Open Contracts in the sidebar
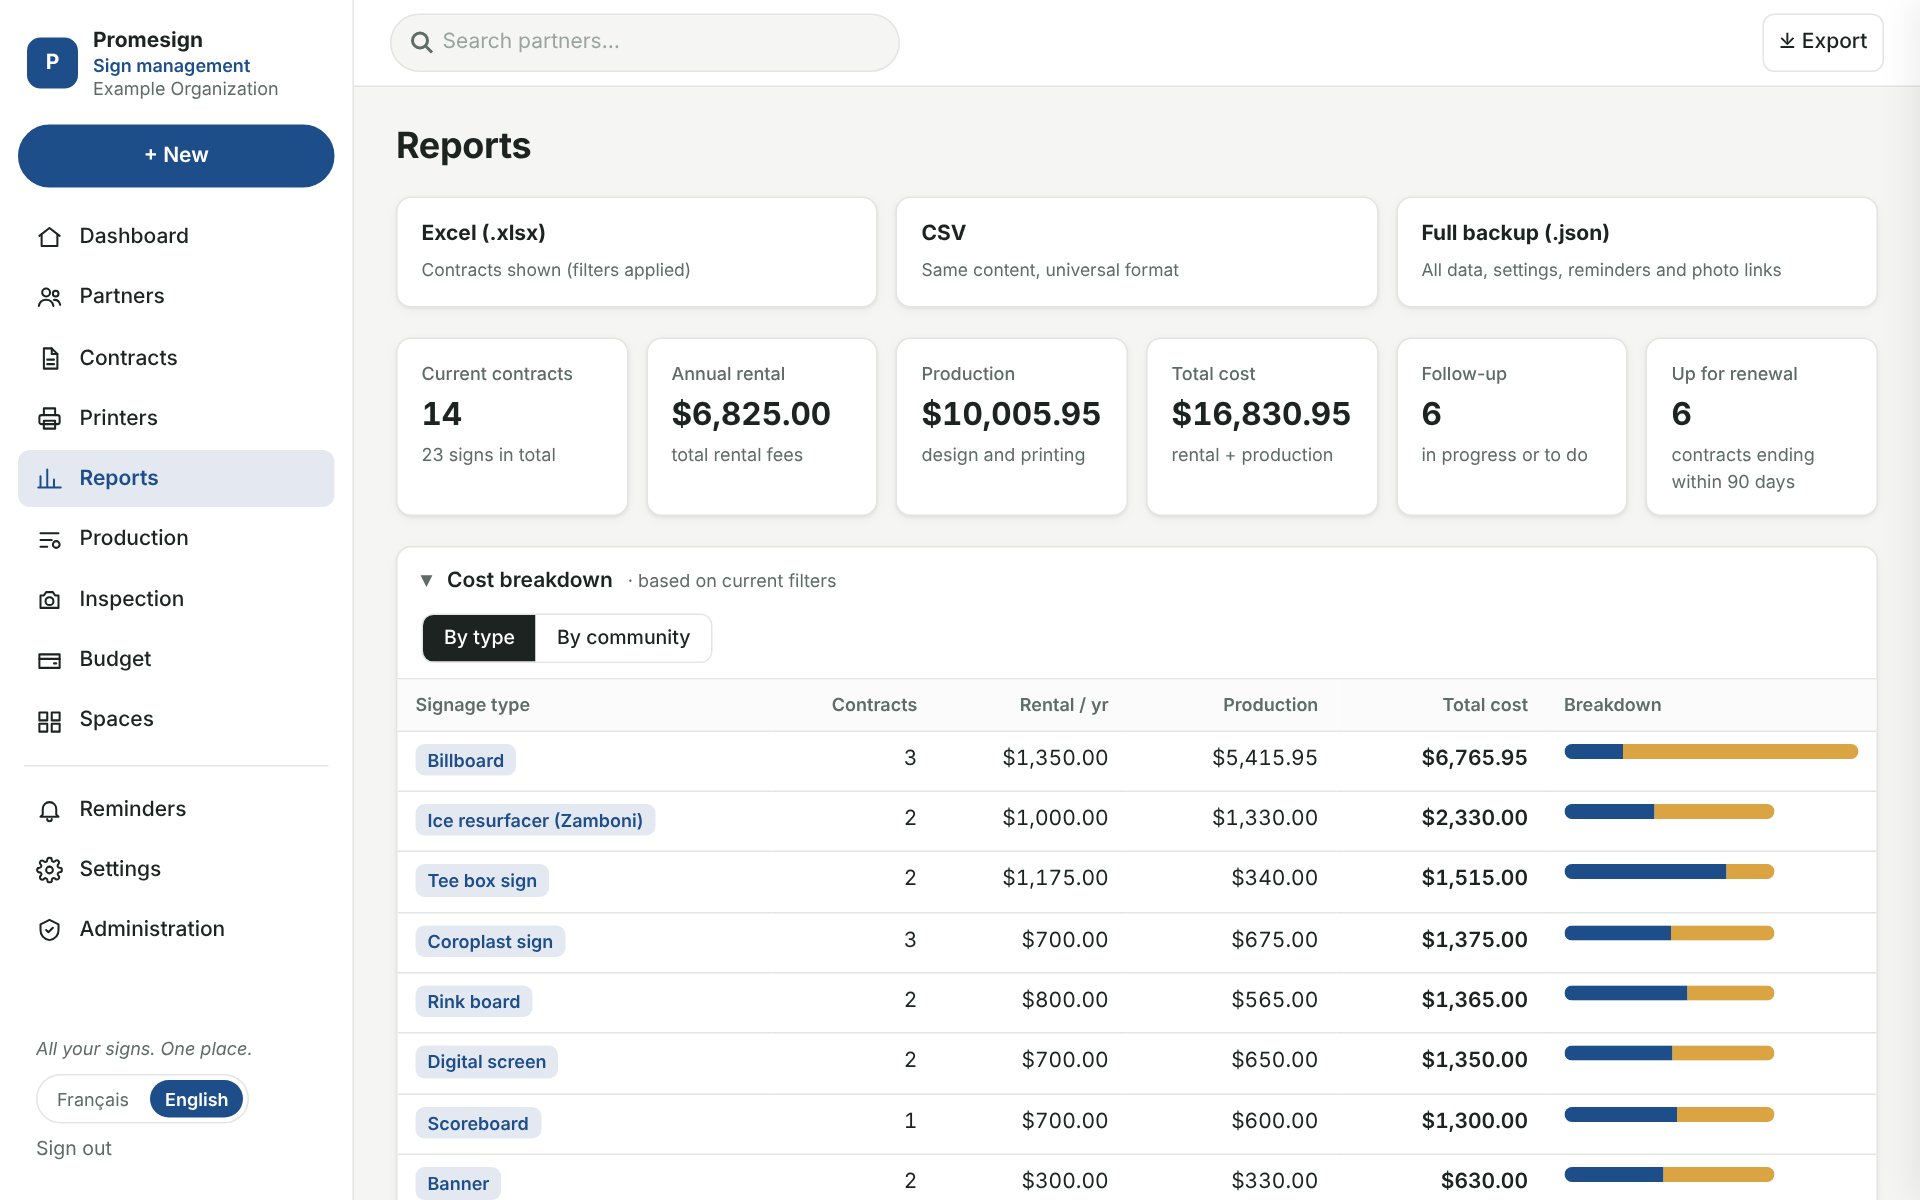 [x=176, y=358]
